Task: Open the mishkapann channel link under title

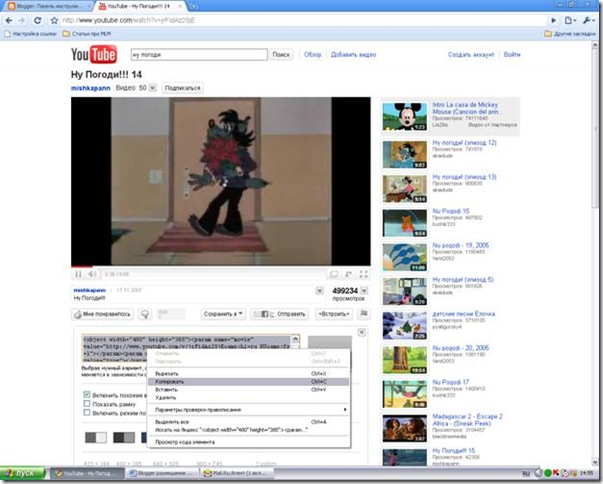Action: (x=90, y=88)
